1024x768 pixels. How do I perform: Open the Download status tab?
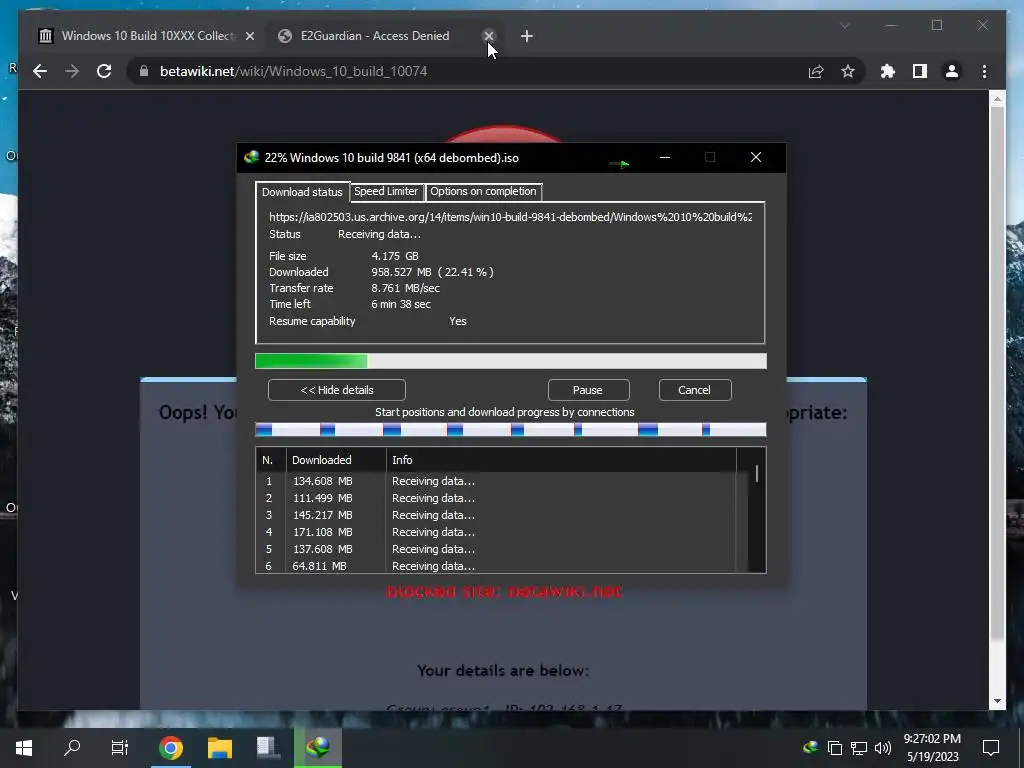[302, 192]
